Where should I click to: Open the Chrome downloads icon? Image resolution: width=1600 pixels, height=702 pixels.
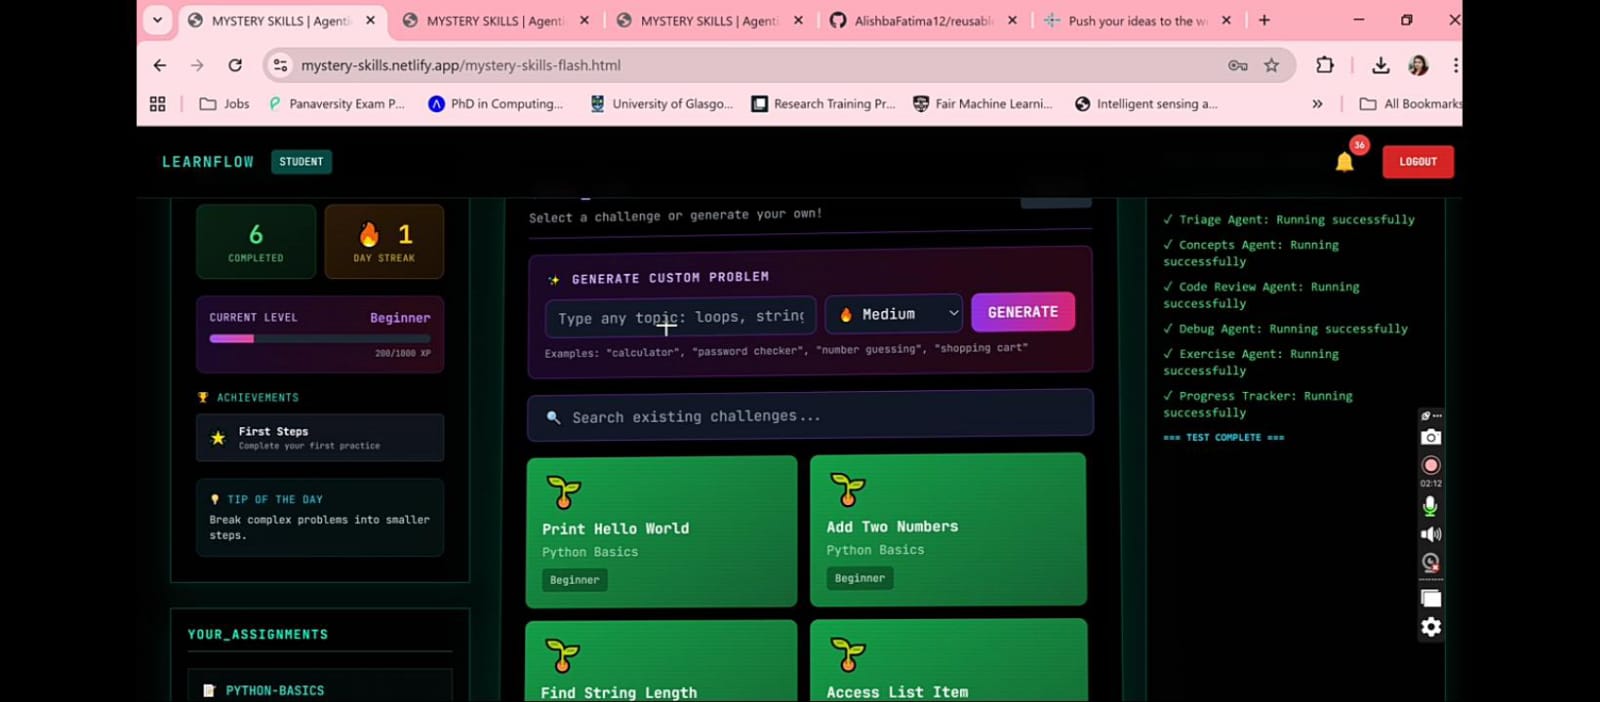(x=1380, y=65)
